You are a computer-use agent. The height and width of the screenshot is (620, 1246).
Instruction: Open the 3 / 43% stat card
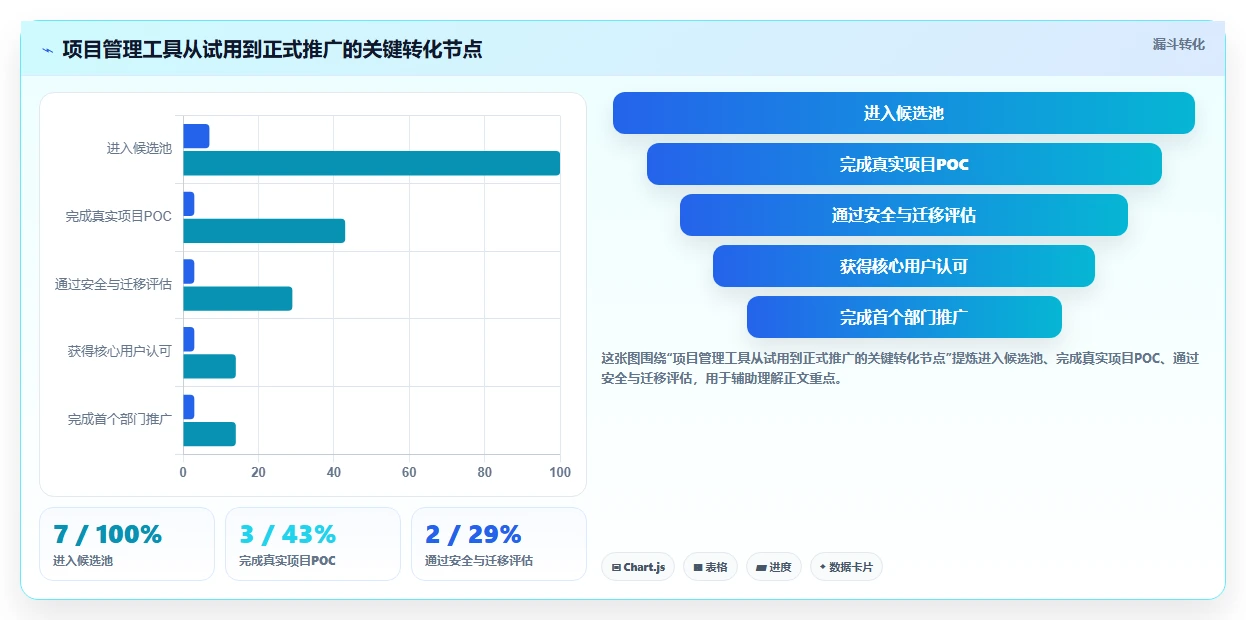pyautogui.click(x=313, y=544)
